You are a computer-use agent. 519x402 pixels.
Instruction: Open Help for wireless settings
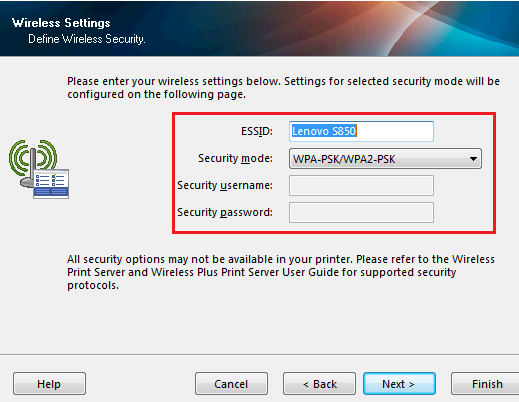pyautogui.click(x=49, y=384)
